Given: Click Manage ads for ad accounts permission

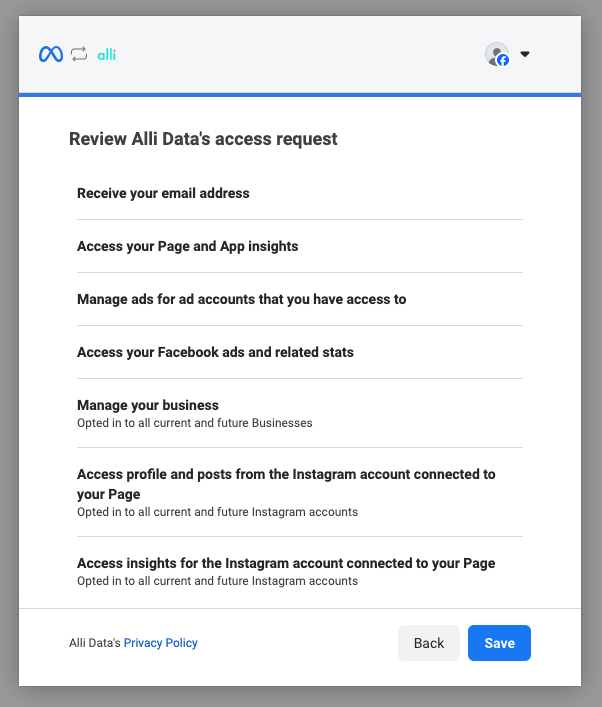Looking at the screenshot, I should [x=241, y=299].
